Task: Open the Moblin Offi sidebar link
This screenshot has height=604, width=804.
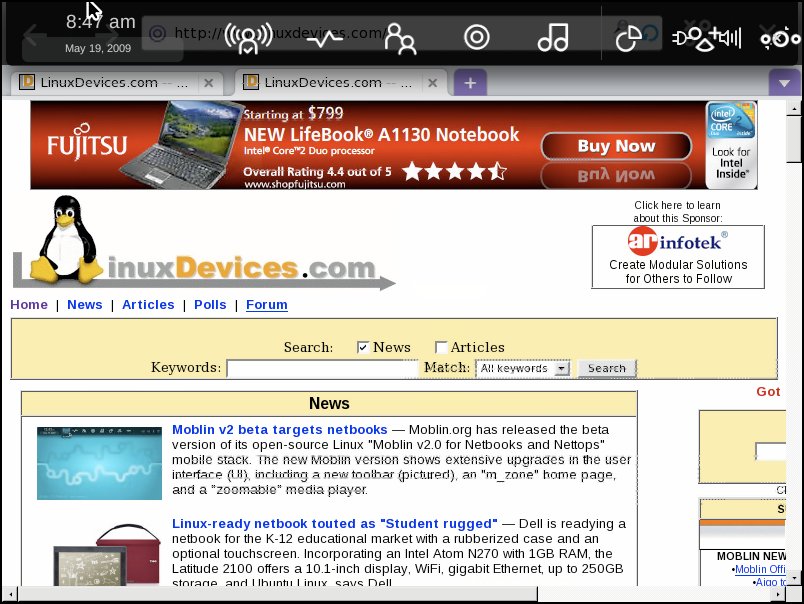Action: (760, 570)
